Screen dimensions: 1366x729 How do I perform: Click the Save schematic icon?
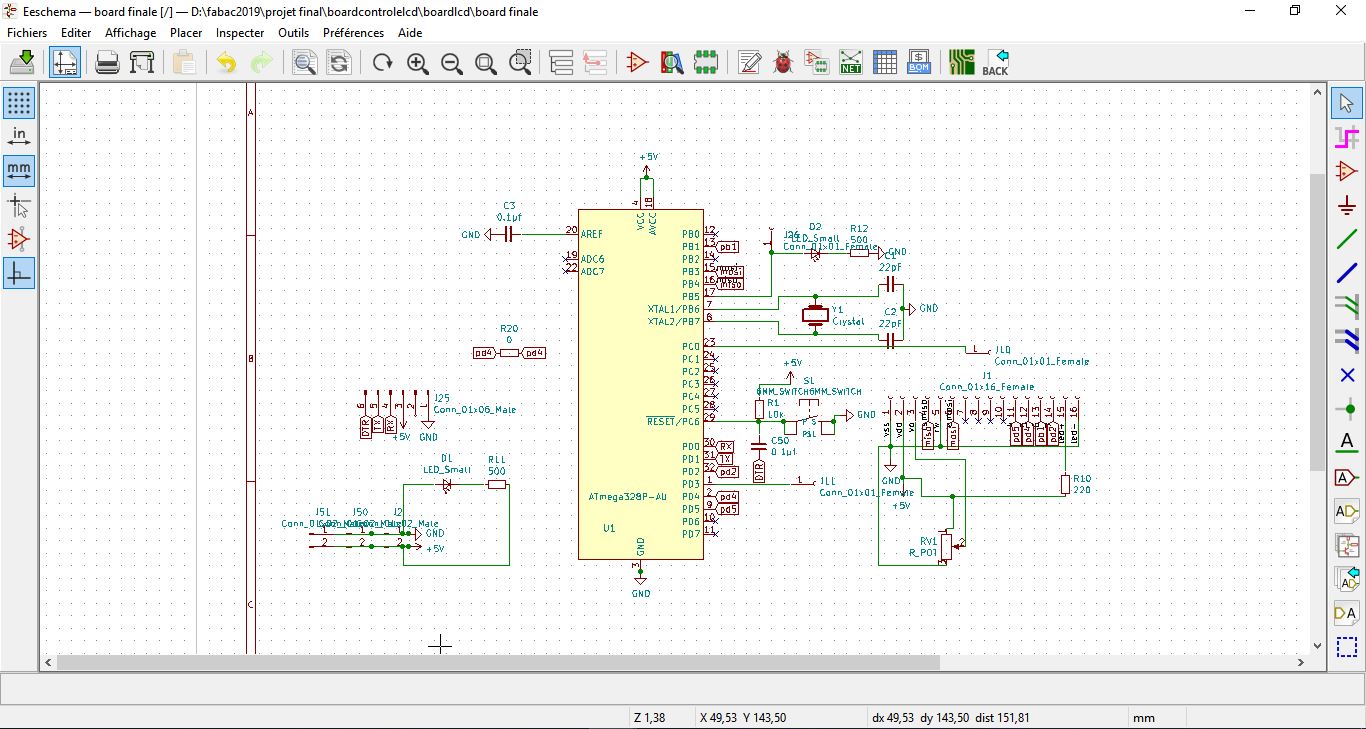[22, 63]
